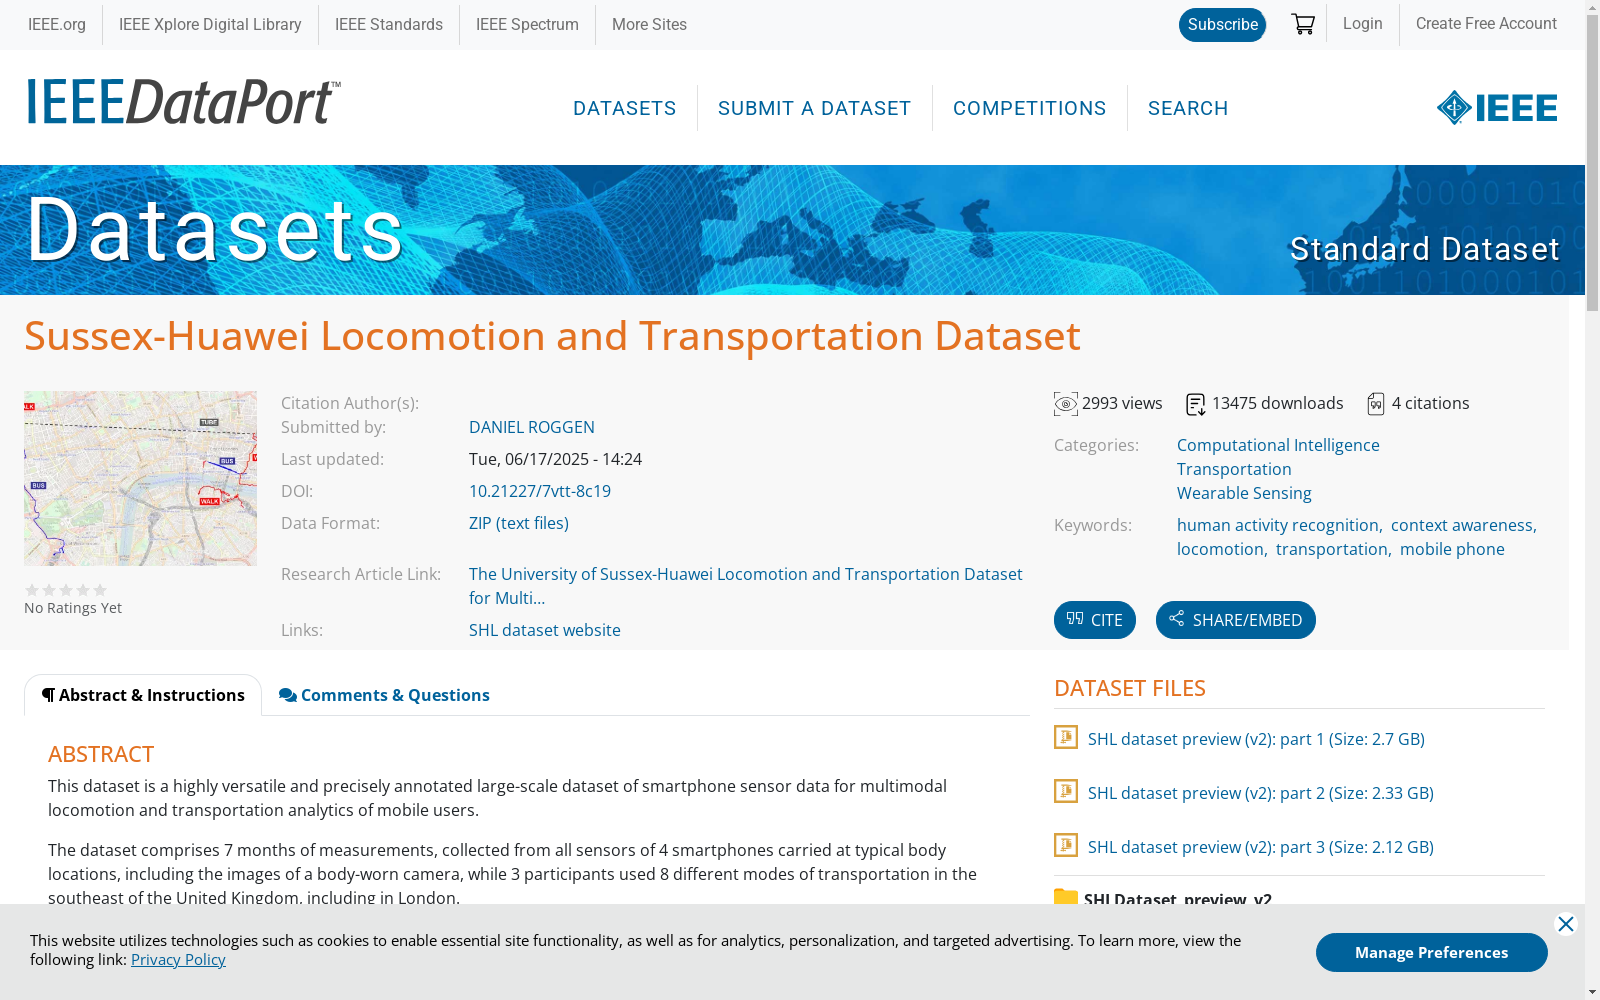The width and height of the screenshot is (1600, 1000).
Task: Click file icon for preview part 3
Action: 1066,845
